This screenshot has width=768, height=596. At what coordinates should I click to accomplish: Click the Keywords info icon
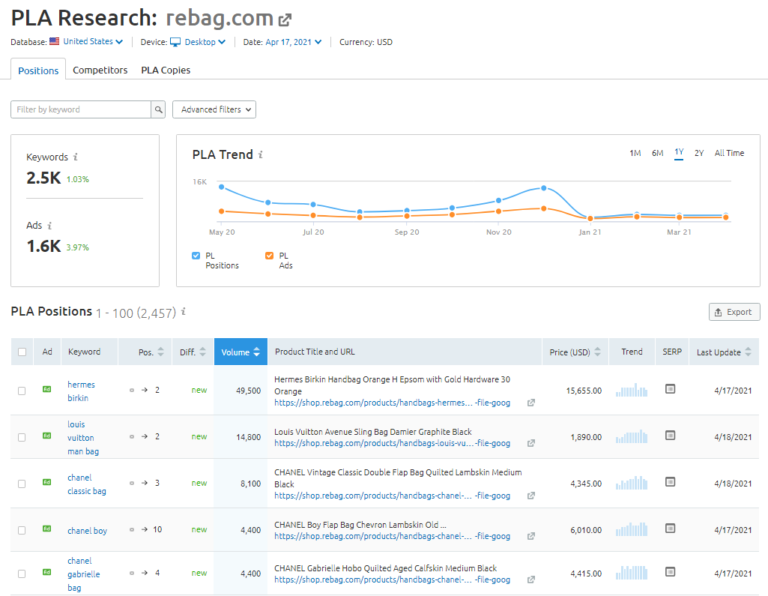75,157
